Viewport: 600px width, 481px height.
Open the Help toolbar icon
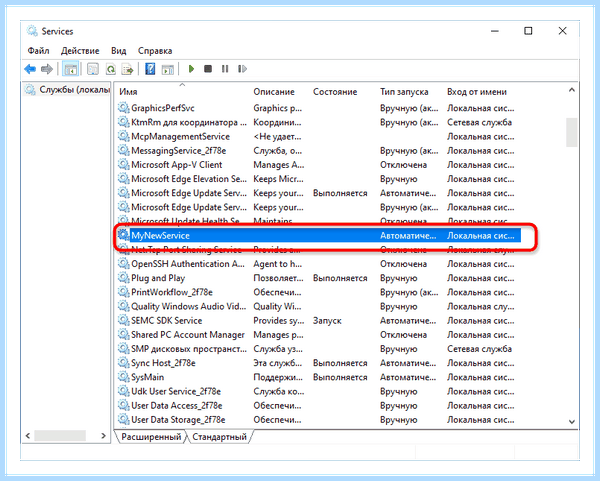[150, 69]
